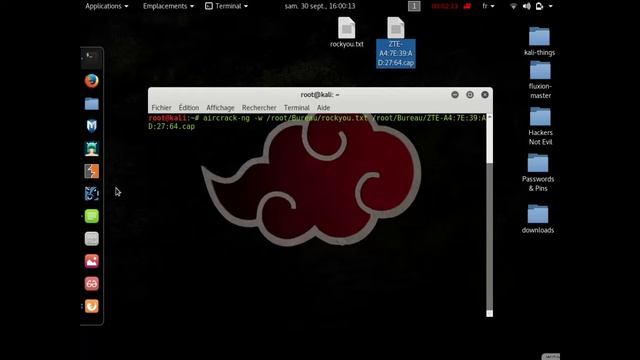Open the Maltego icon in the dock
The height and width of the screenshot is (360, 640).
pos(91,193)
